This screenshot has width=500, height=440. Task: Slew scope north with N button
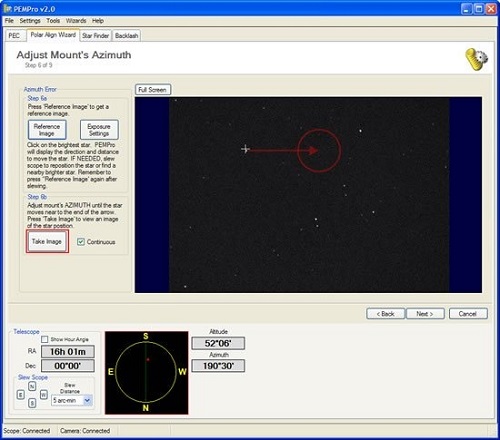click(32, 386)
